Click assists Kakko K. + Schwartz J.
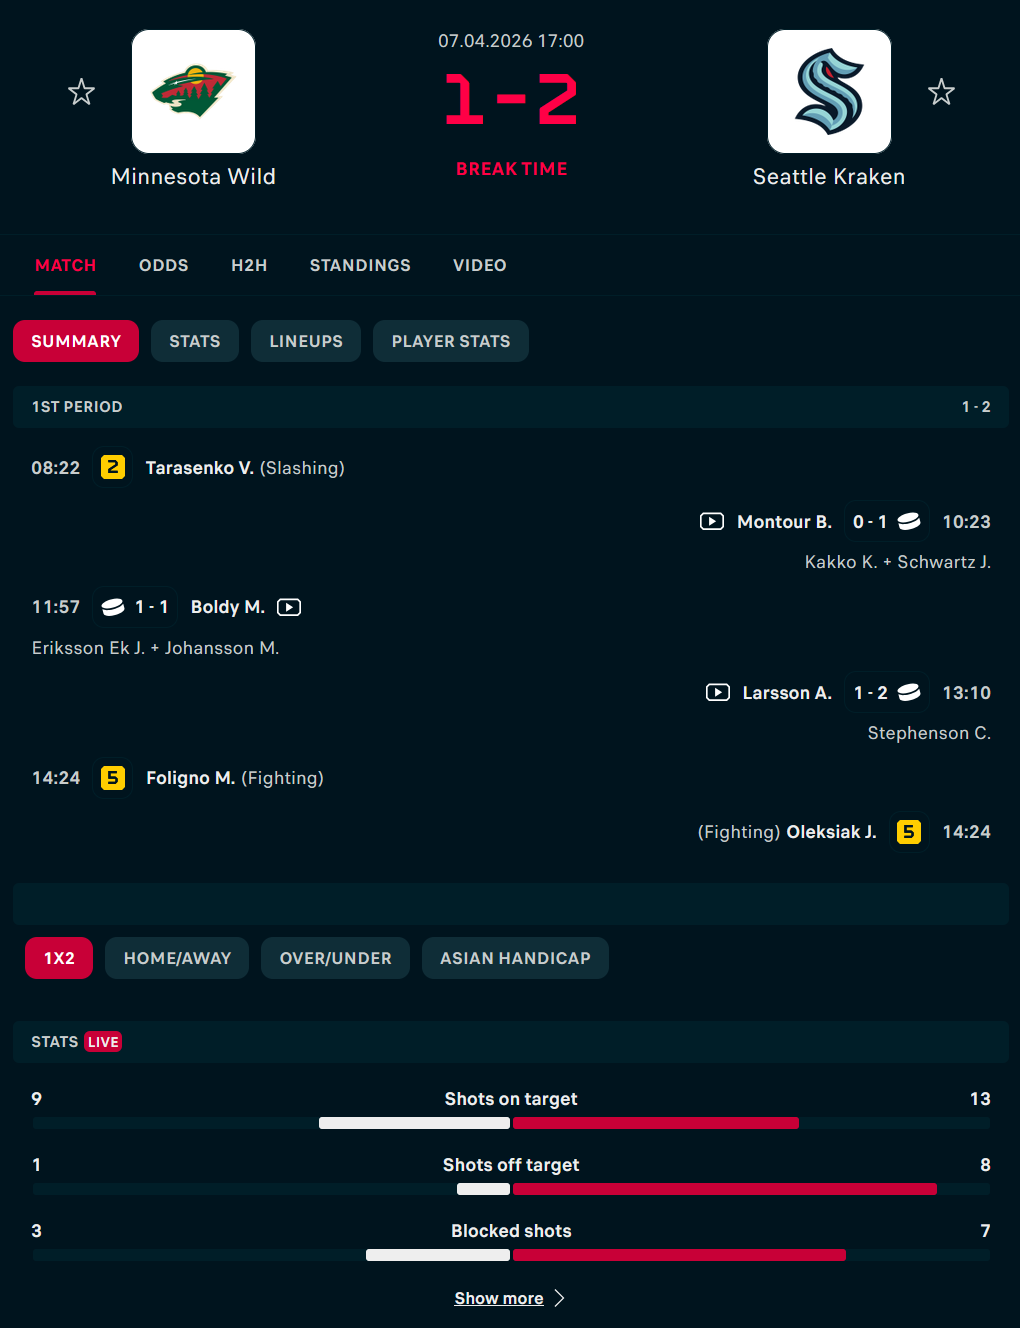 (898, 562)
